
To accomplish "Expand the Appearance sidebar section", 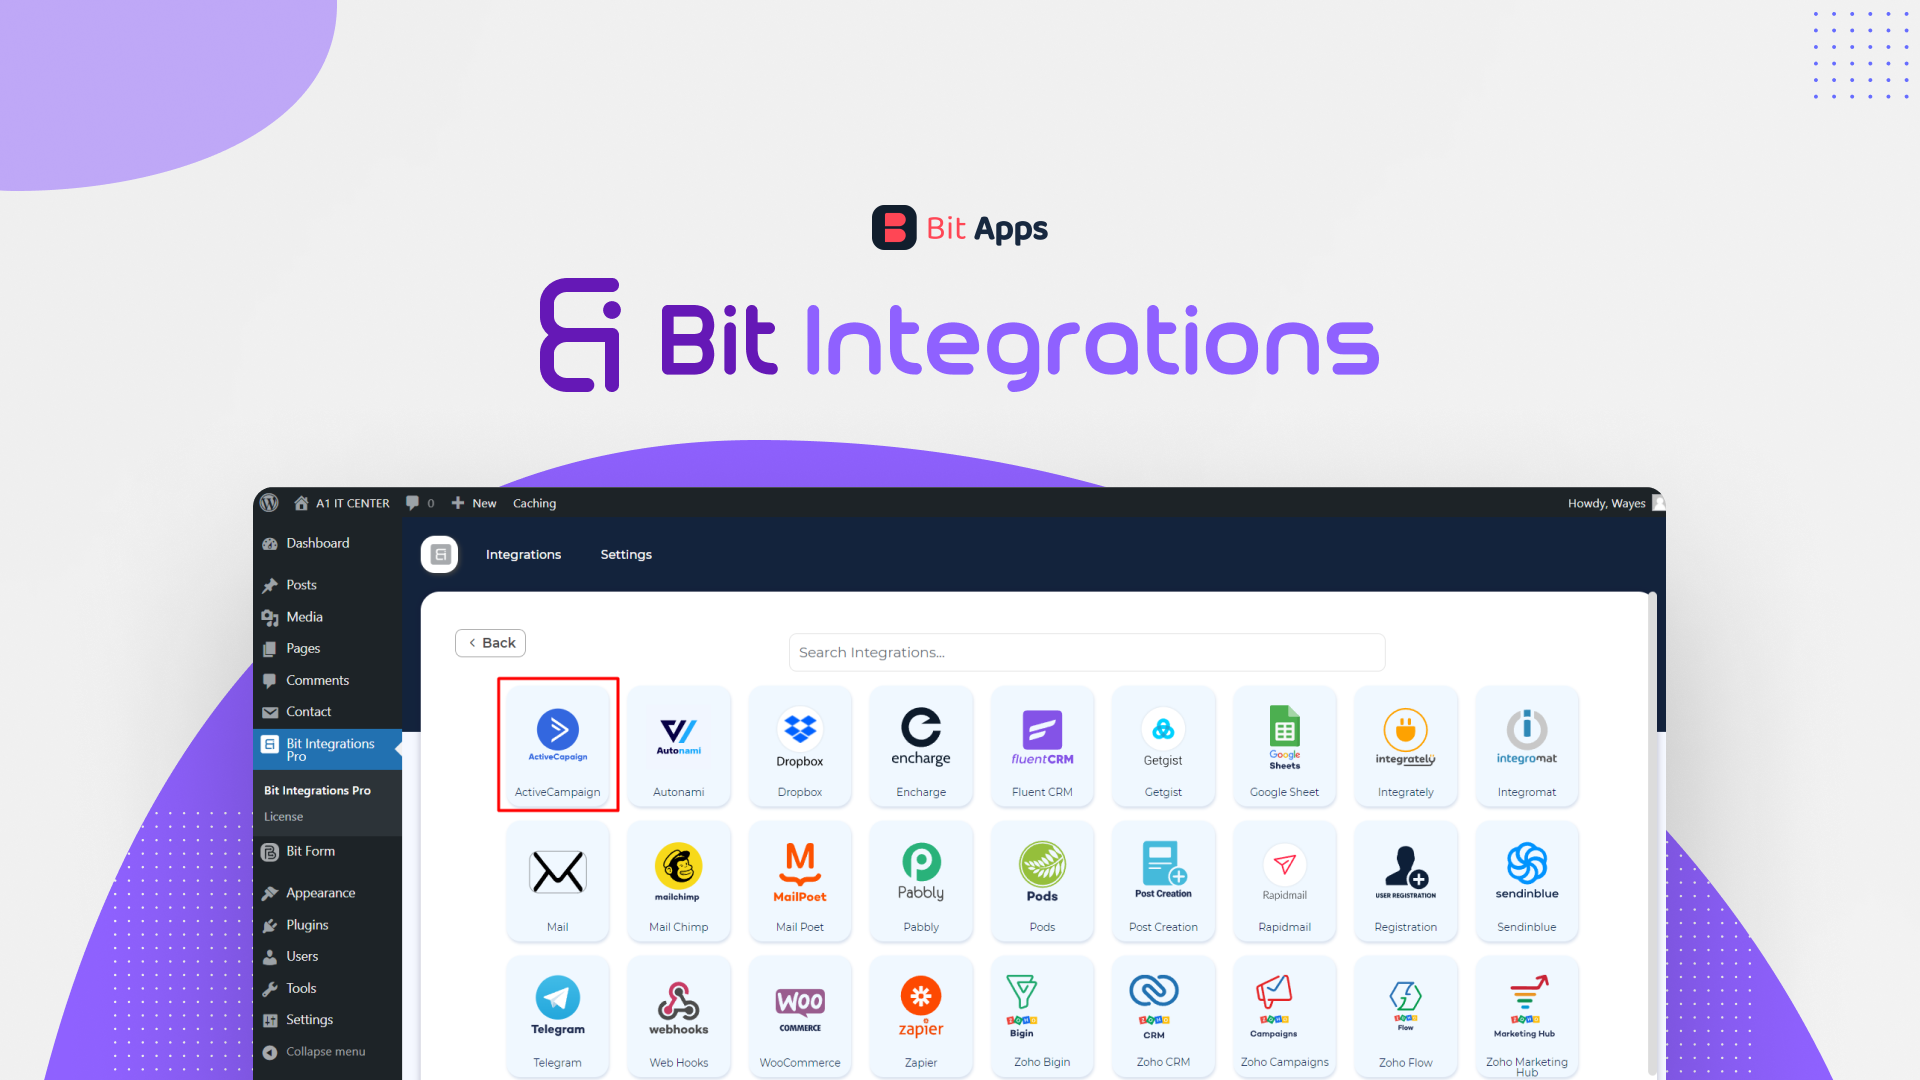I will click(x=318, y=893).
